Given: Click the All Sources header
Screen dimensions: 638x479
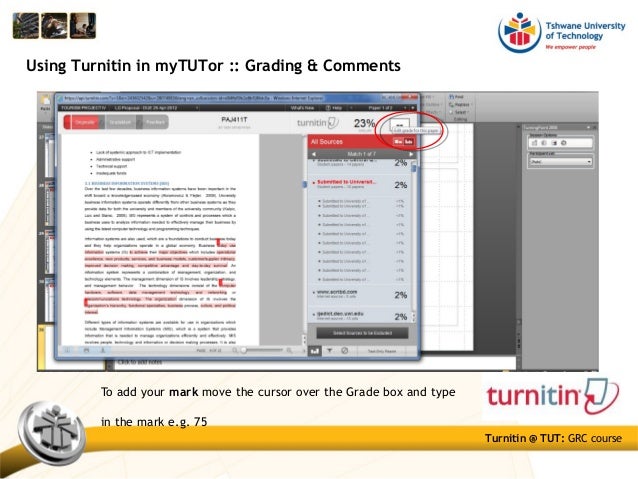Looking at the screenshot, I should [x=327, y=142].
